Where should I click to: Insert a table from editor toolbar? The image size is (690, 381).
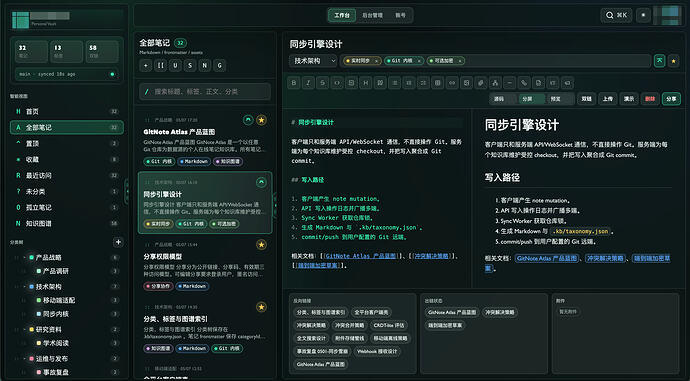click(x=437, y=83)
